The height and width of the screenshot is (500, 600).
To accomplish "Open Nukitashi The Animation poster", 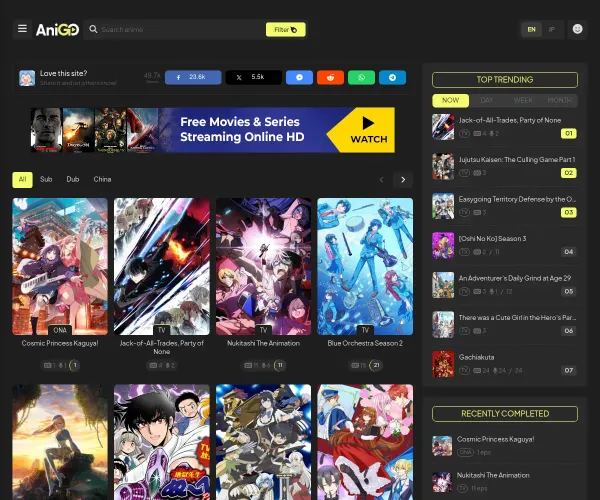I will coord(263,266).
